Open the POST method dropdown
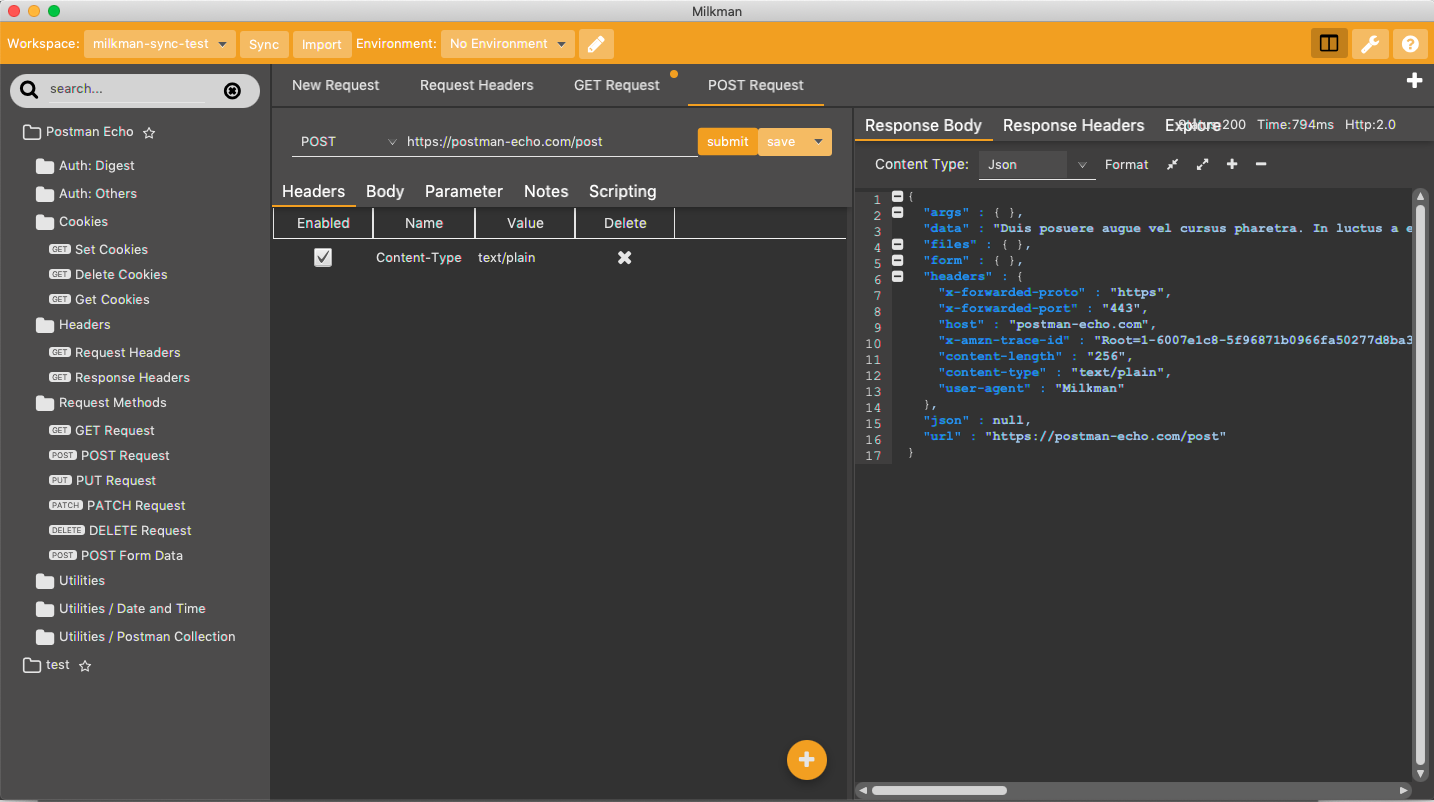The width and height of the screenshot is (1434, 802). [x=345, y=142]
